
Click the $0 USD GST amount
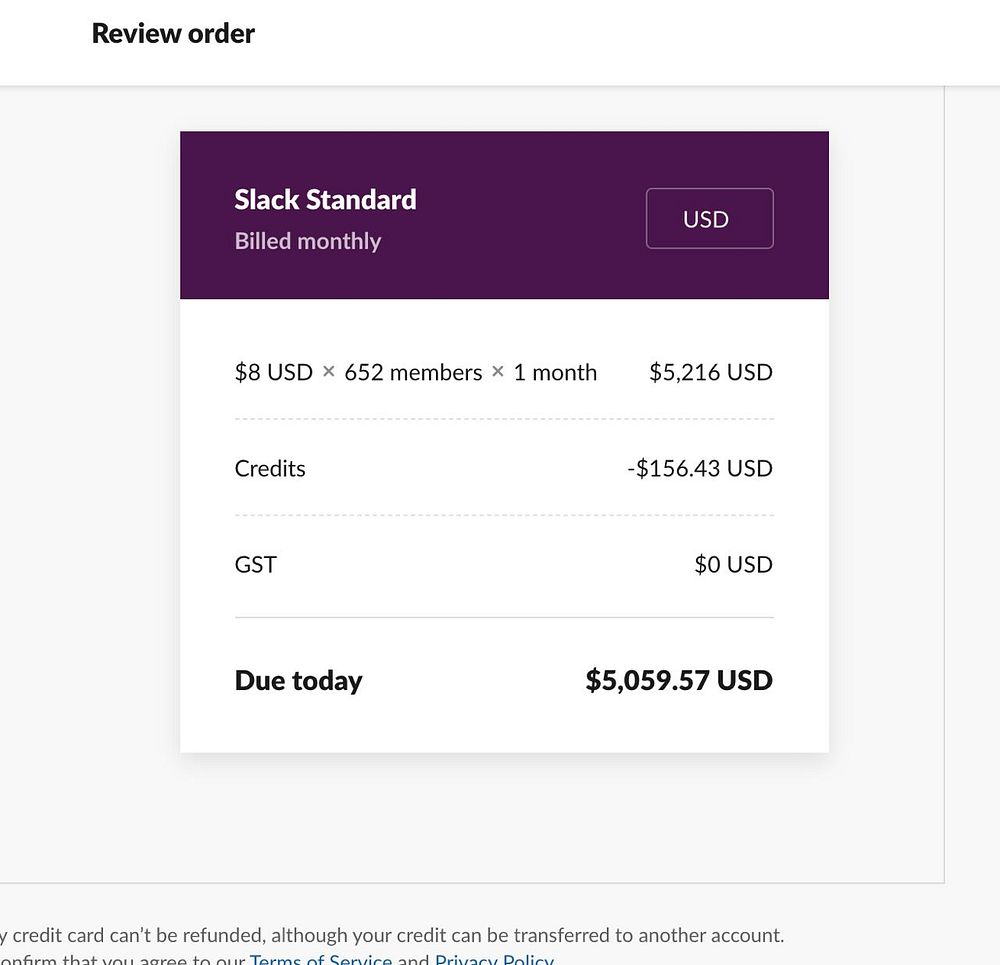click(733, 565)
